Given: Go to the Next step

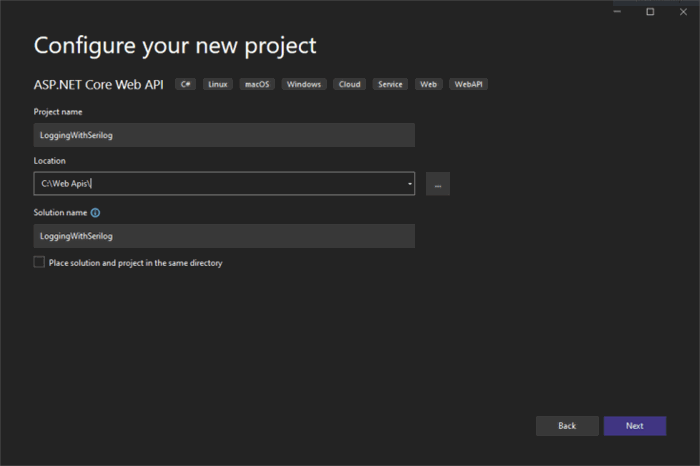Looking at the screenshot, I should (x=635, y=426).
